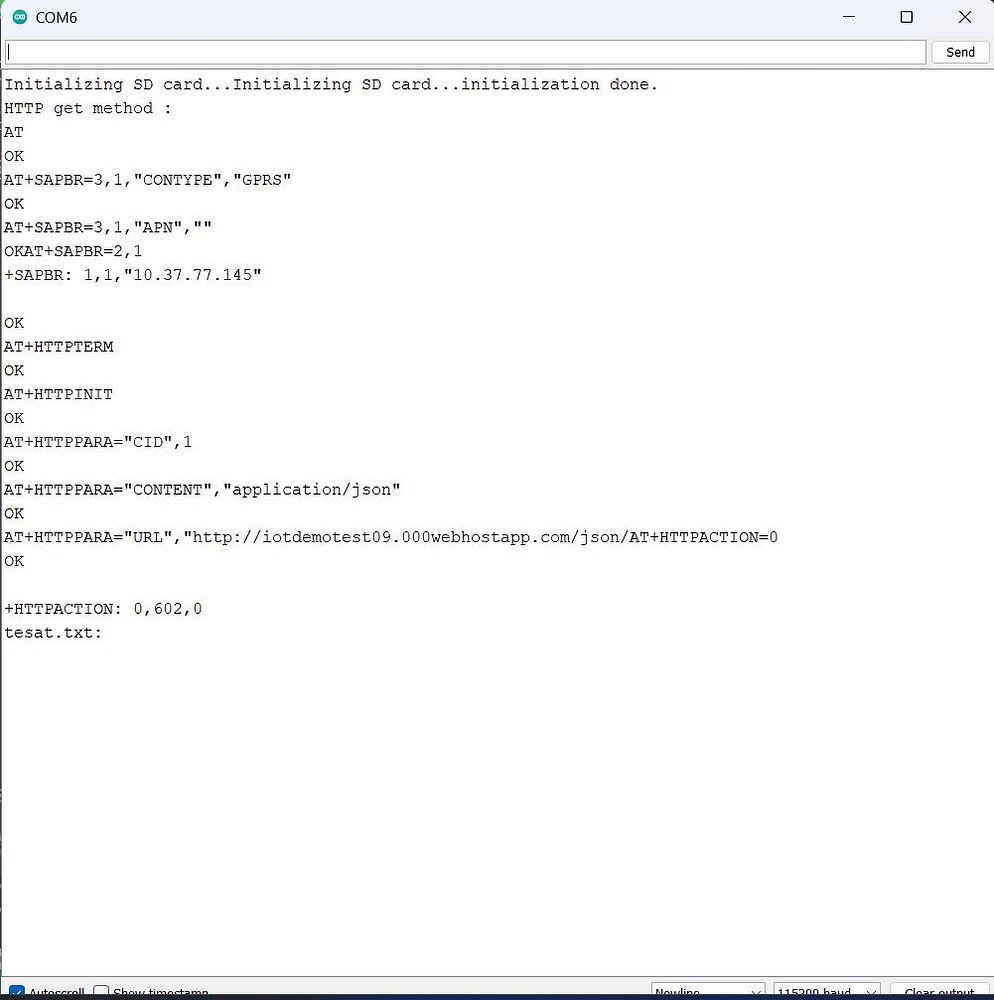The width and height of the screenshot is (994, 1000).
Task: Click the Initializing SD card message
Action: (110, 84)
